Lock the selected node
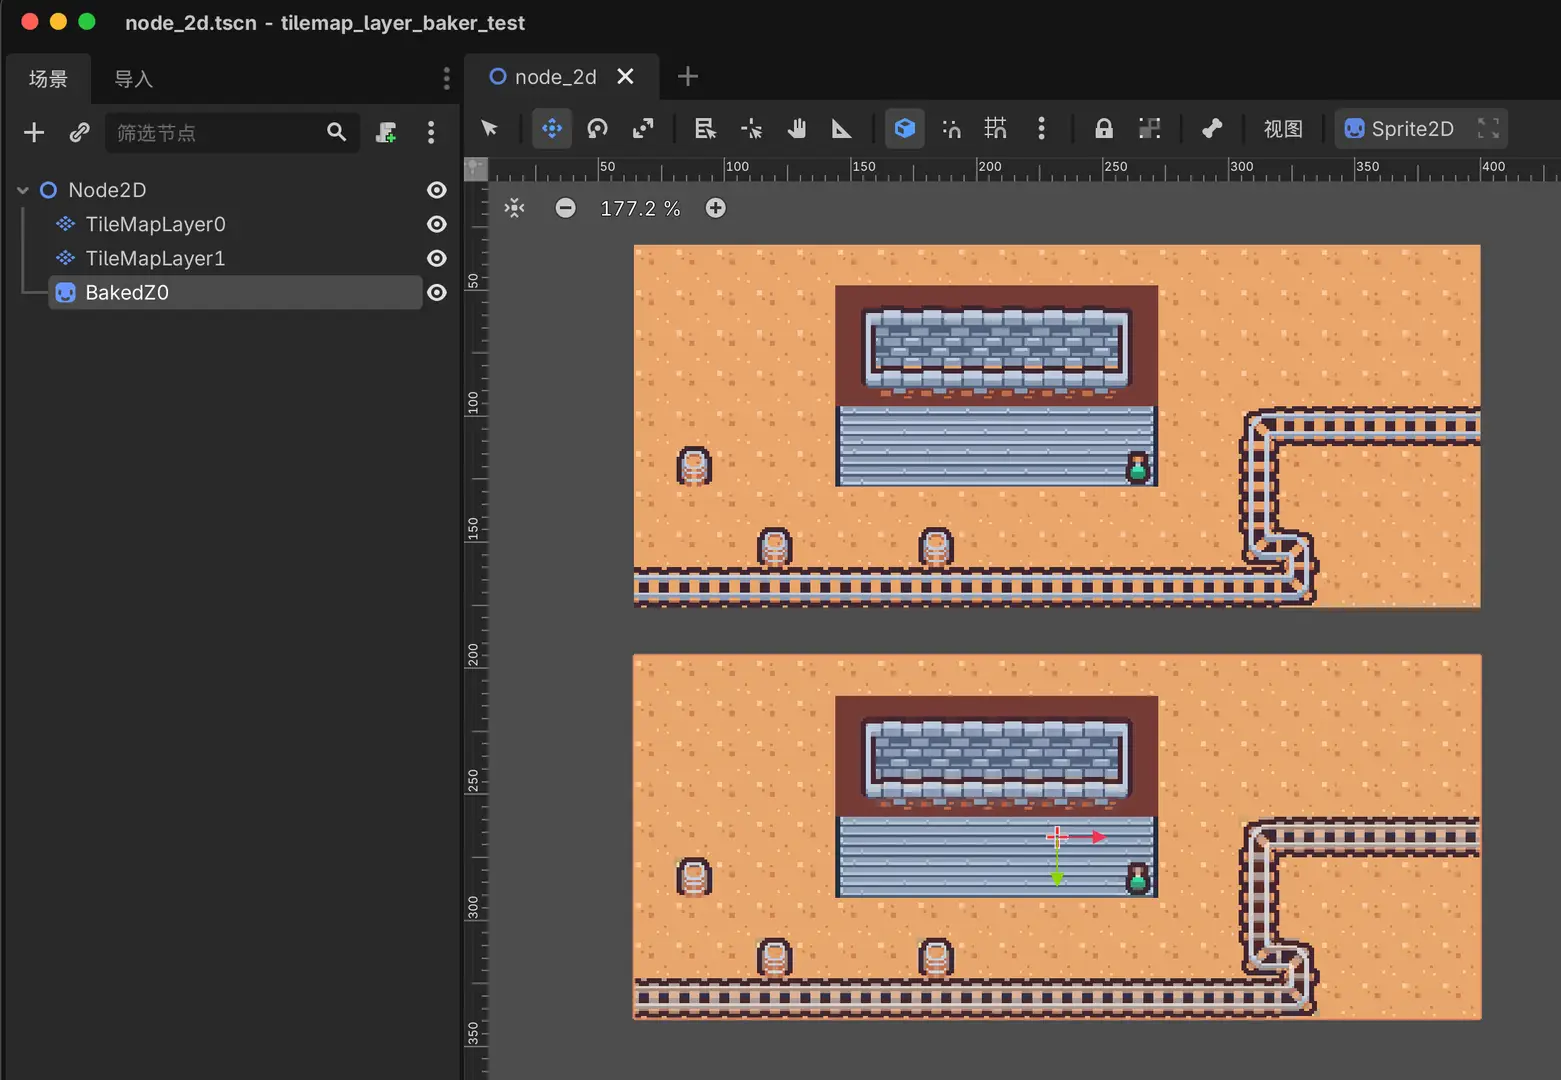The width and height of the screenshot is (1561, 1080). (x=1104, y=128)
